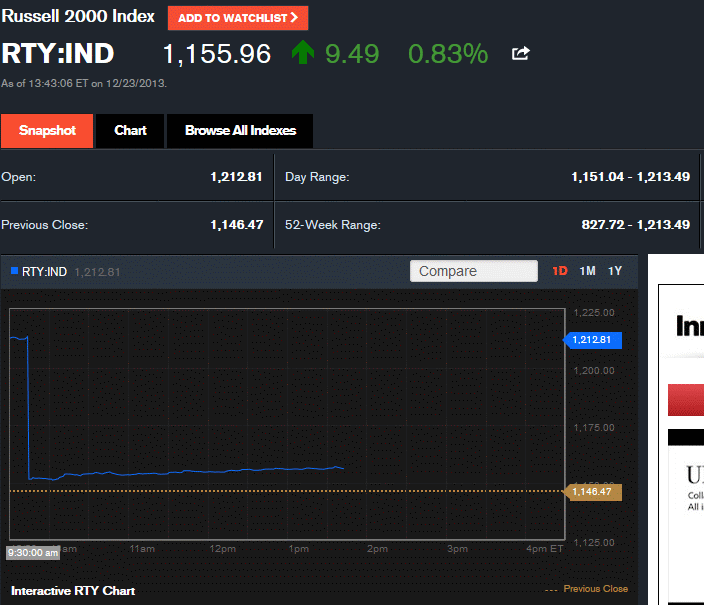The image size is (704, 605).
Task: Click the RTY:IND chart legend label
Action: tap(44, 272)
